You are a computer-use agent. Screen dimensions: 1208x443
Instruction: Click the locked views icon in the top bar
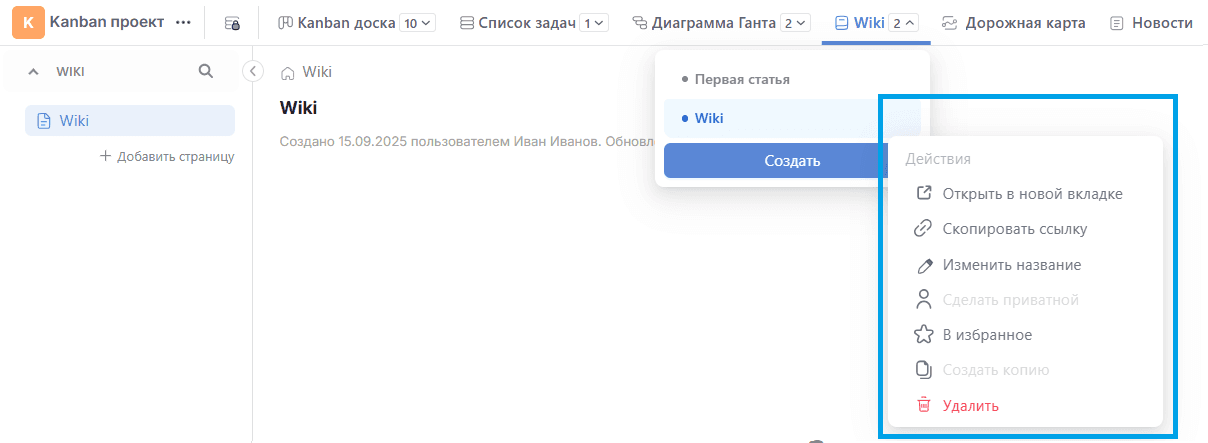[x=232, y=22]
